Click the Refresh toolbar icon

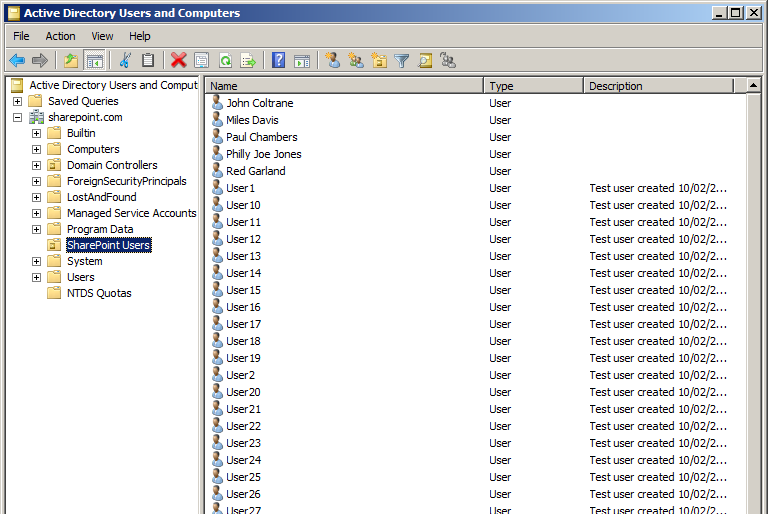(225, 60)
